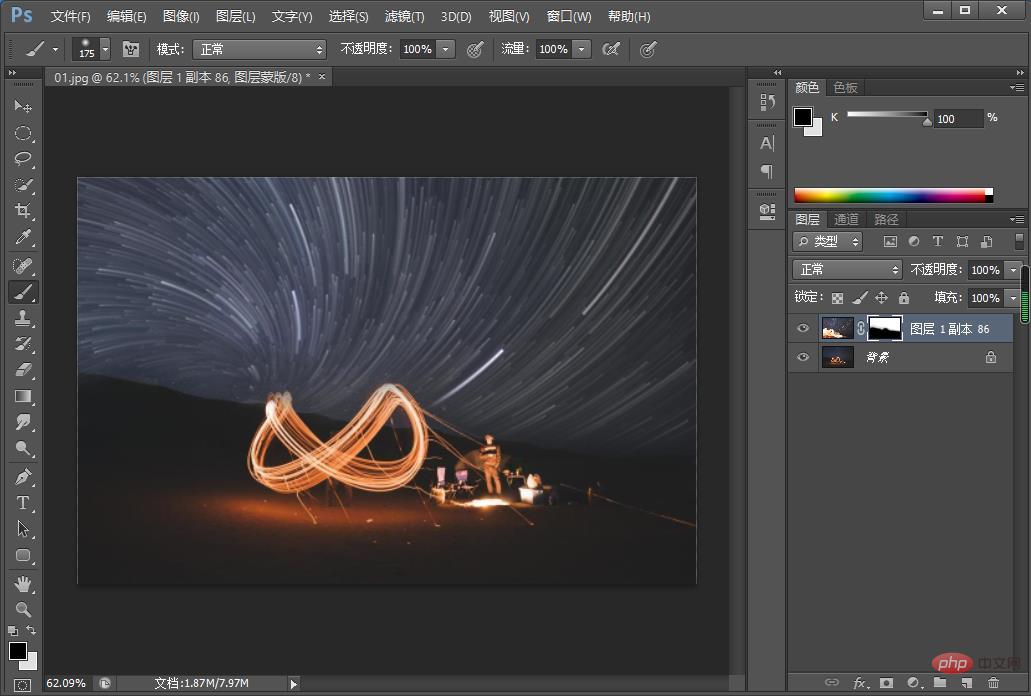
Task: Select the layer mask thumbnail
Action: tap(885, 329)
